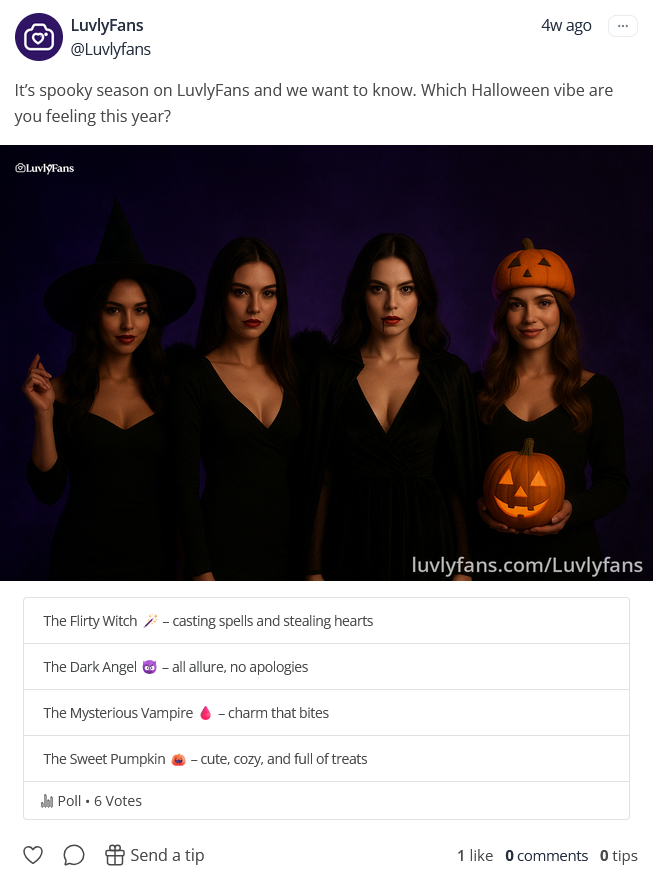Click the gift icon to tip
Screen dimensions: 653x889
pyautogui.click(x=115, y=855)
